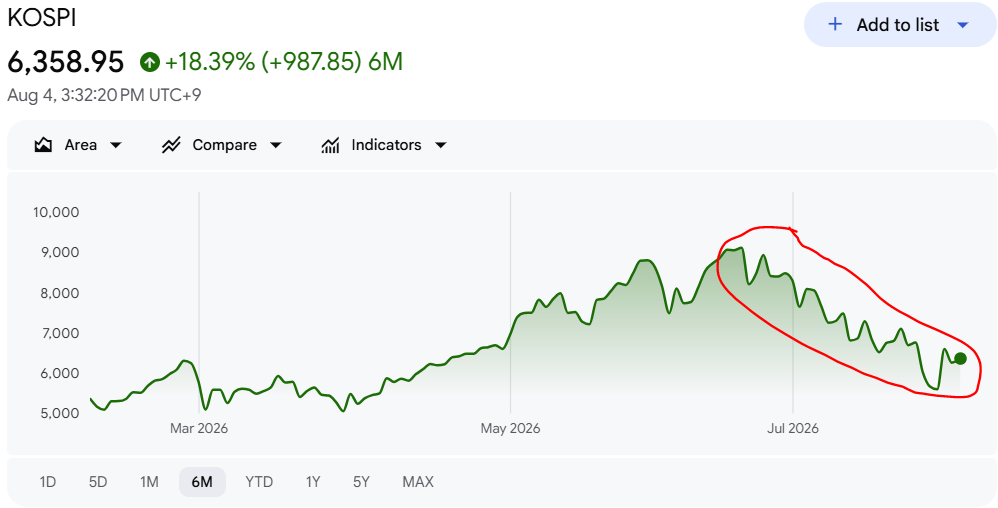This screenshot has height=508, width=998.
Task: Click the Add to list button
Action: click(900, 25)
